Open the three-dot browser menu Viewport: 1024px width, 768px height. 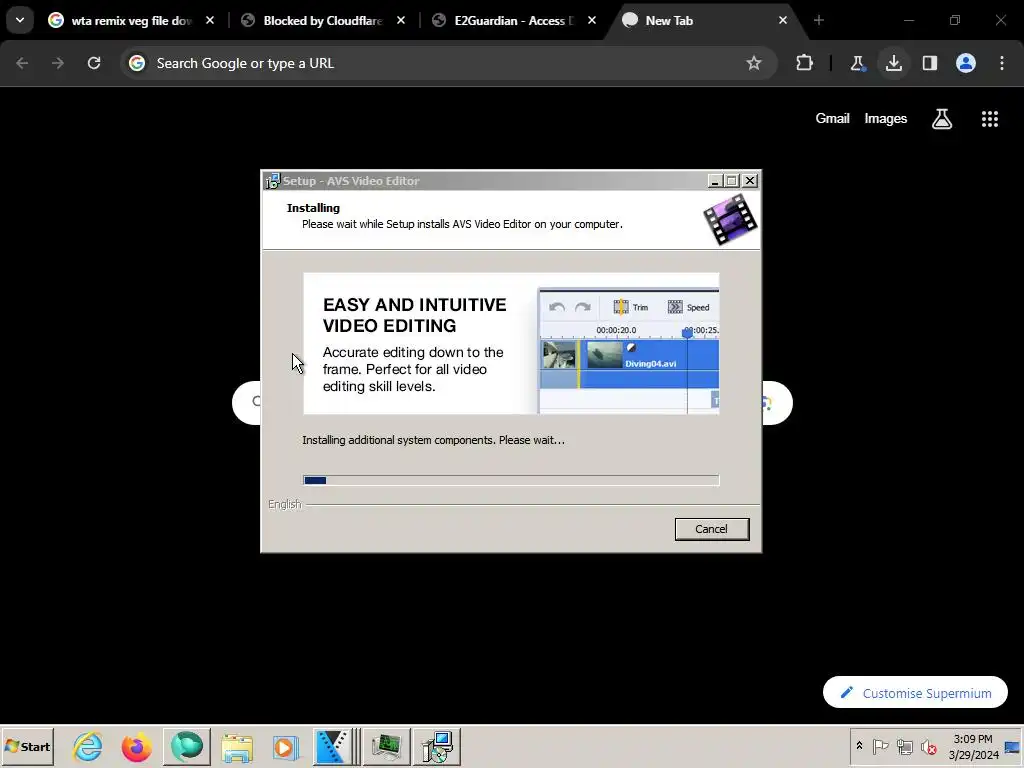(1002, 63)
